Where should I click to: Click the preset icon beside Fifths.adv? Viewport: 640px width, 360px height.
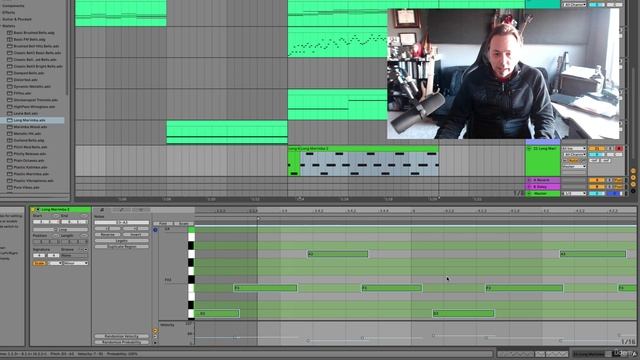point(10,93)
